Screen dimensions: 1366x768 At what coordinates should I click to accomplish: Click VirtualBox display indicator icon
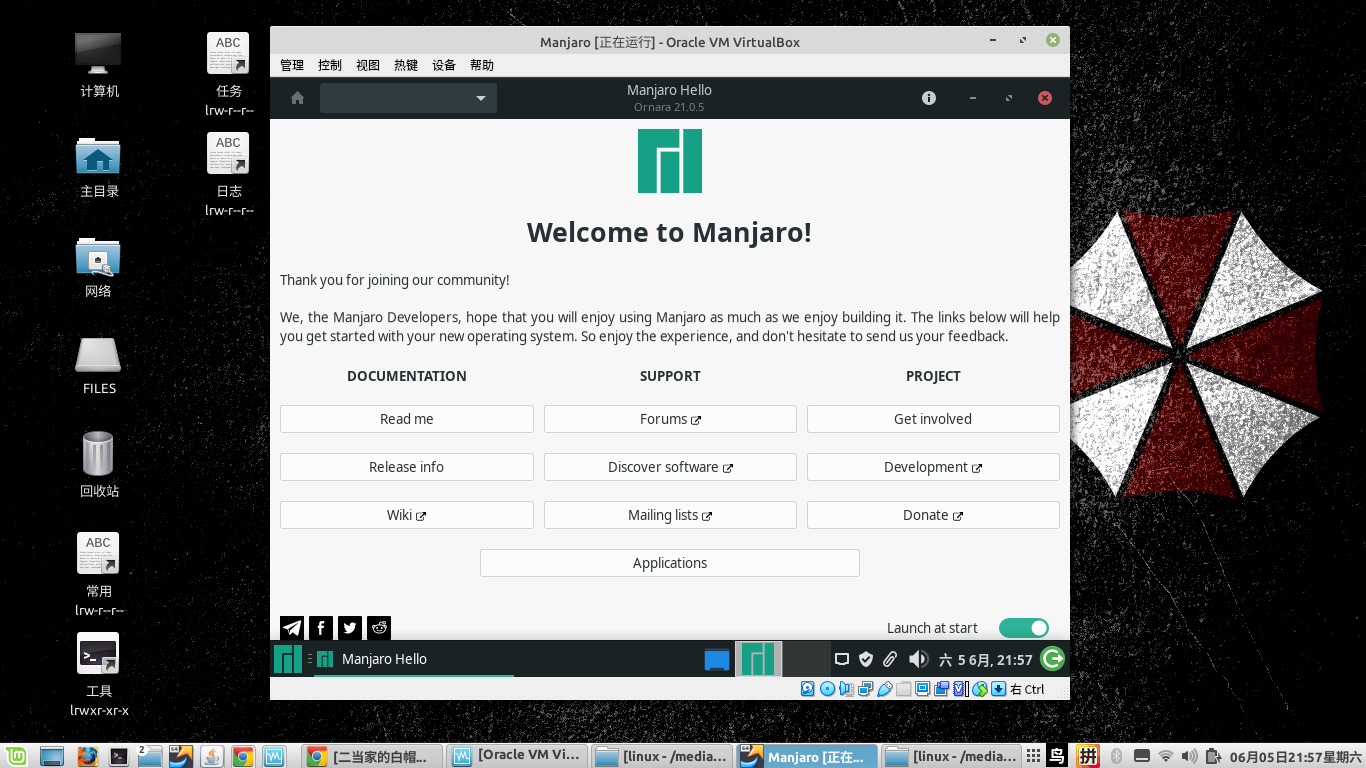coord(922,689)
